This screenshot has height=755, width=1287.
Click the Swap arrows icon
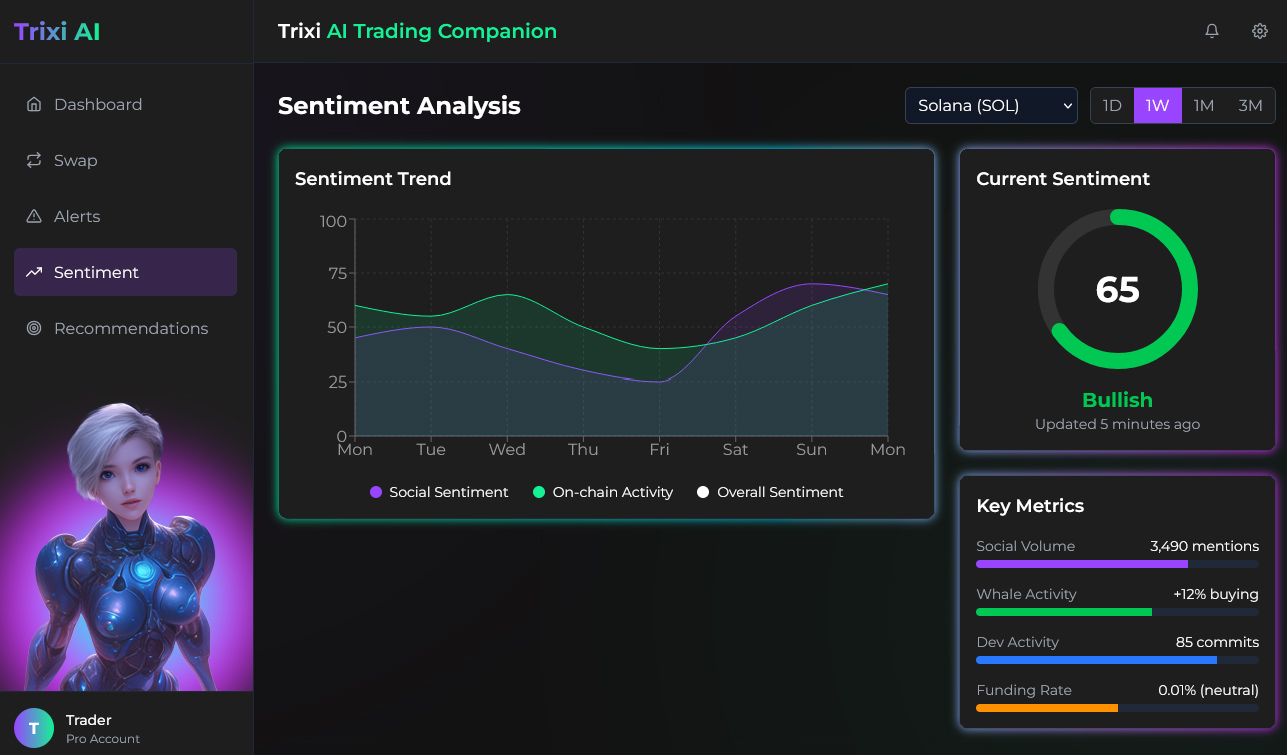[34, 160]
